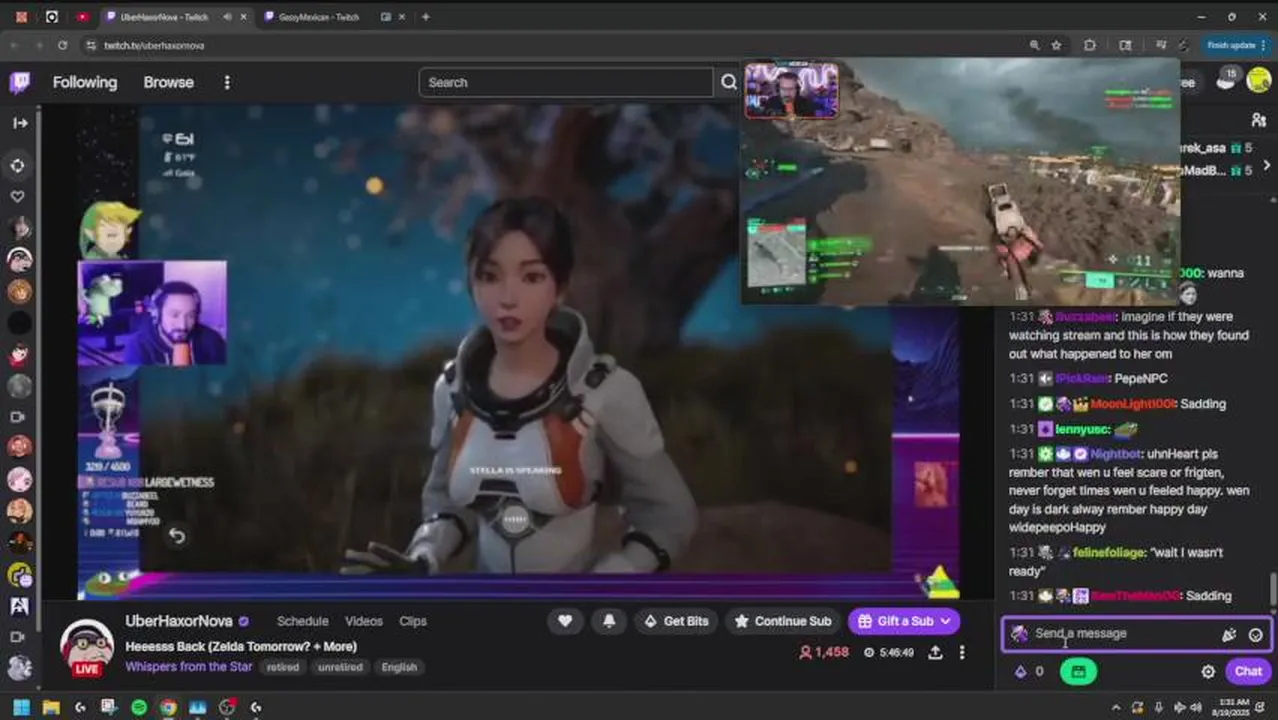Click the picture-in-picture mini player video

click(x=960, y=181)
